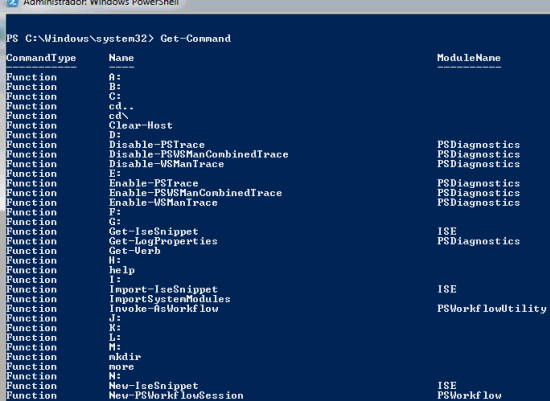Click New-PSWorkflowSession in the list

tap(176, 396)
